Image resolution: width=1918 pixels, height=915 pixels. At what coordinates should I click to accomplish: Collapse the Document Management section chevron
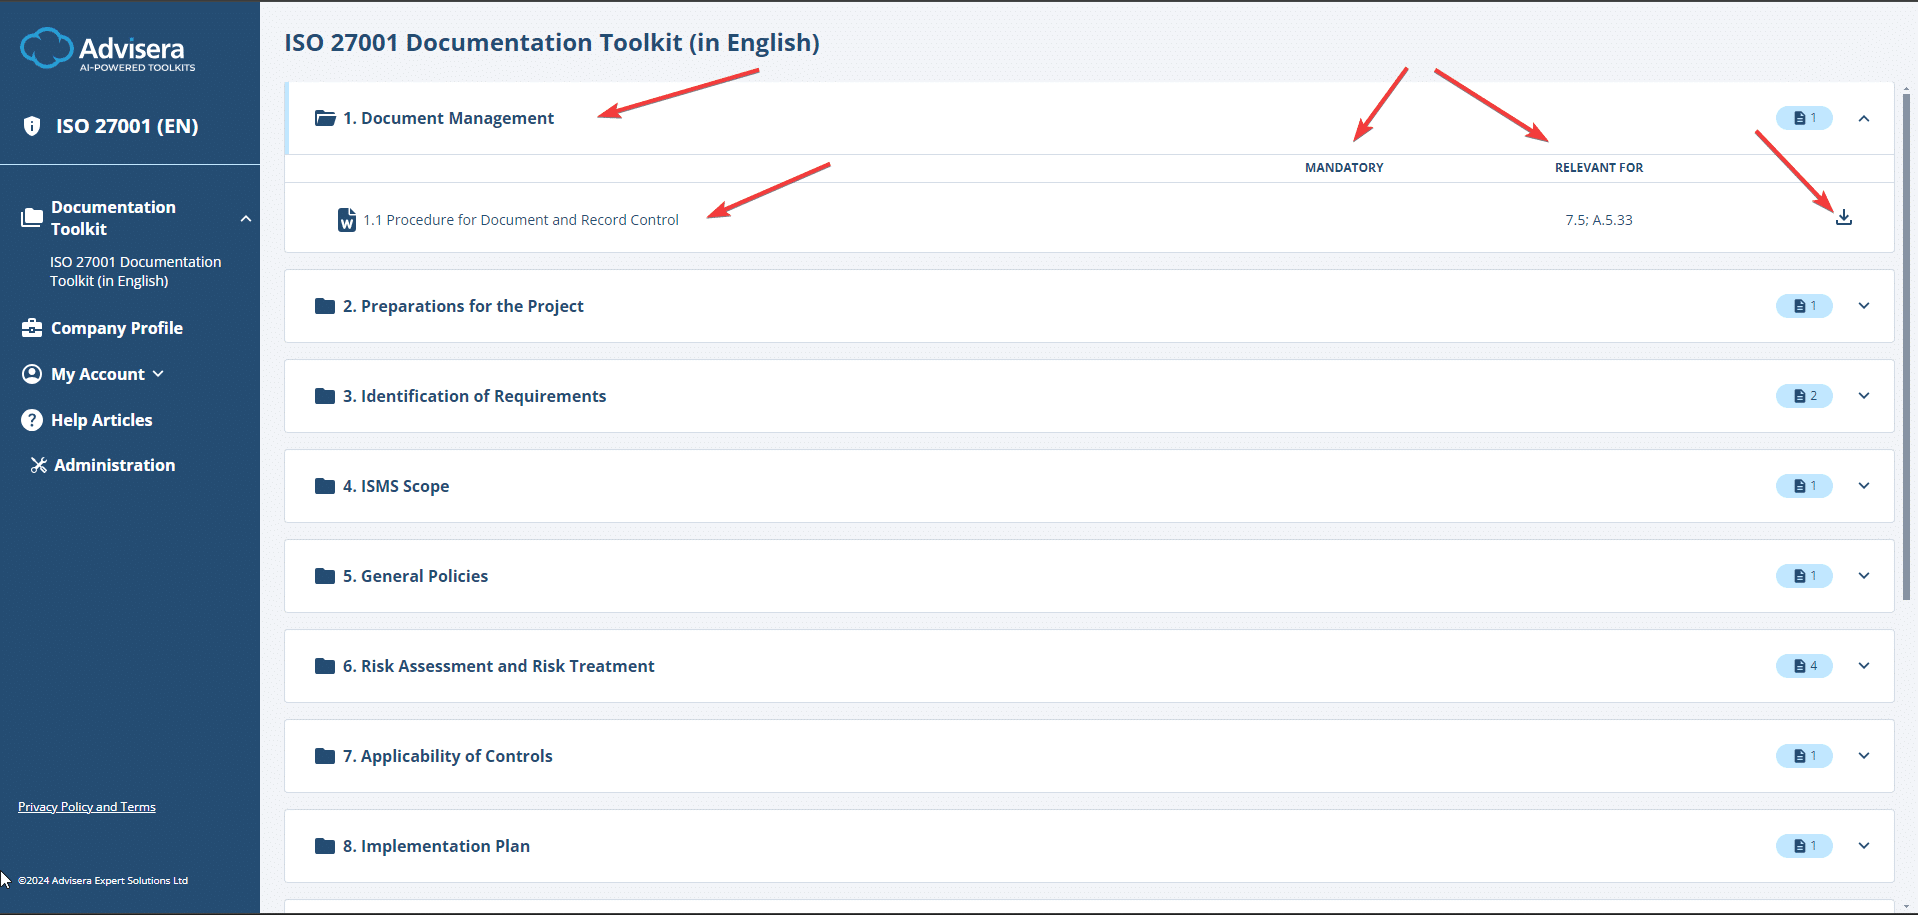[1863, 118]
